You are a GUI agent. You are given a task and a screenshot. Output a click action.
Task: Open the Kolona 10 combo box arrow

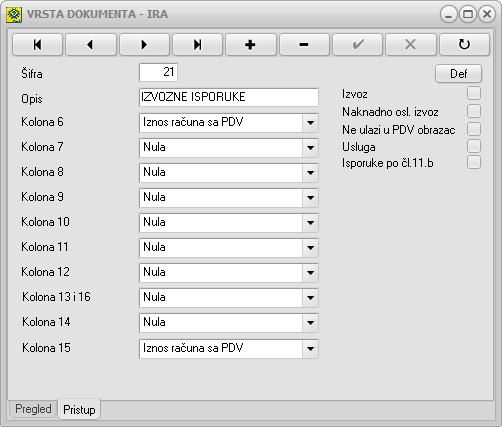tap(310, 223)
